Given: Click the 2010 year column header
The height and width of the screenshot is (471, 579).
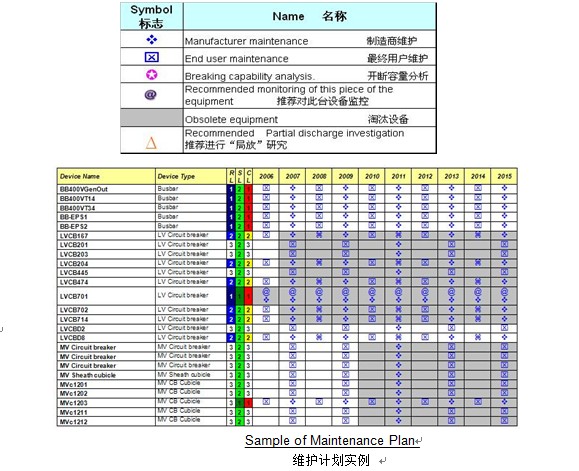Looking at the screenshot, I should (x=372, y=176).
